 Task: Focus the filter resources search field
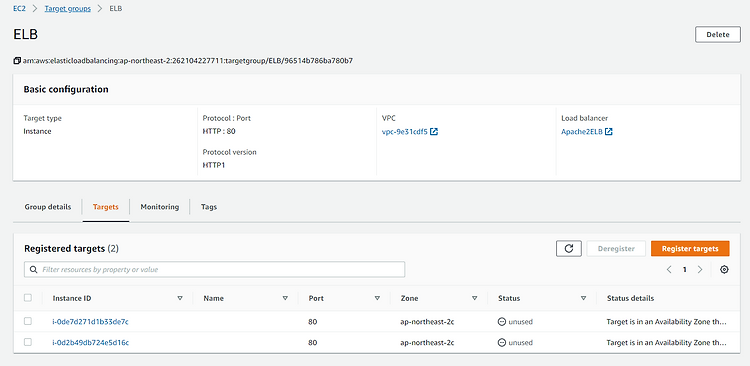215,269
